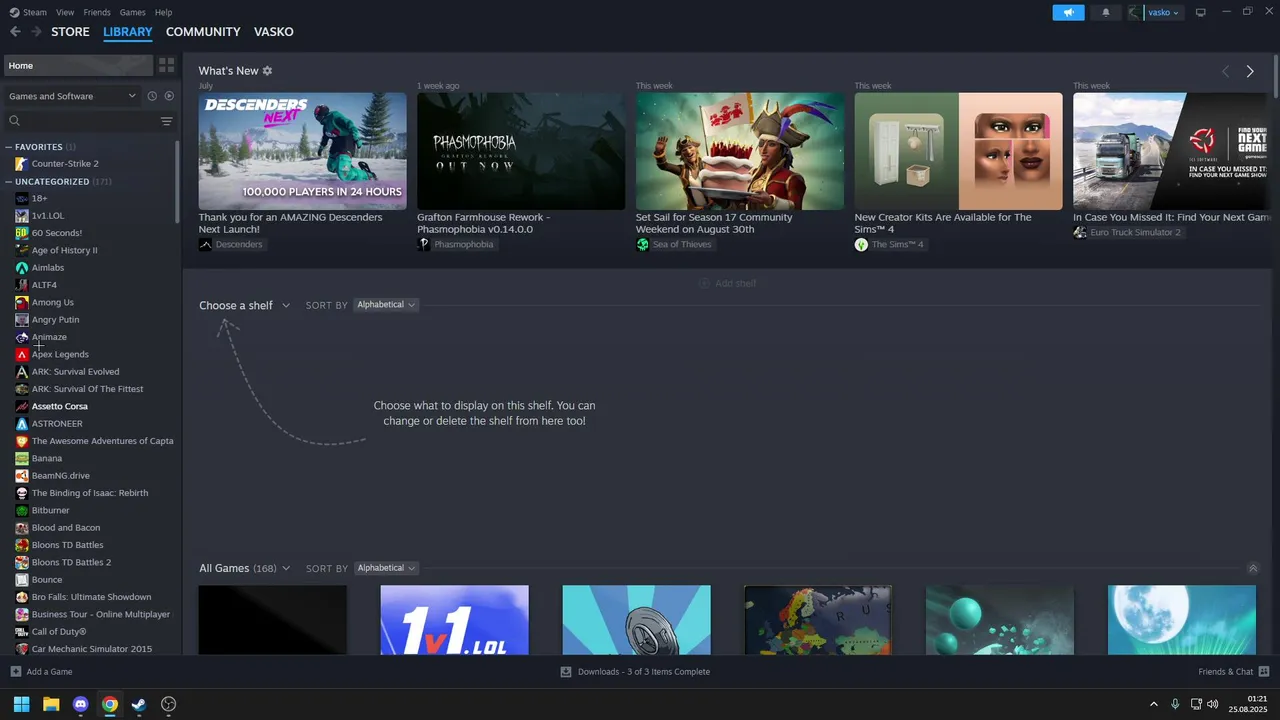Screen dimensions: 1280x720
Task: Open New Creator Kits Sims 4 news
Action: [943, 223]
